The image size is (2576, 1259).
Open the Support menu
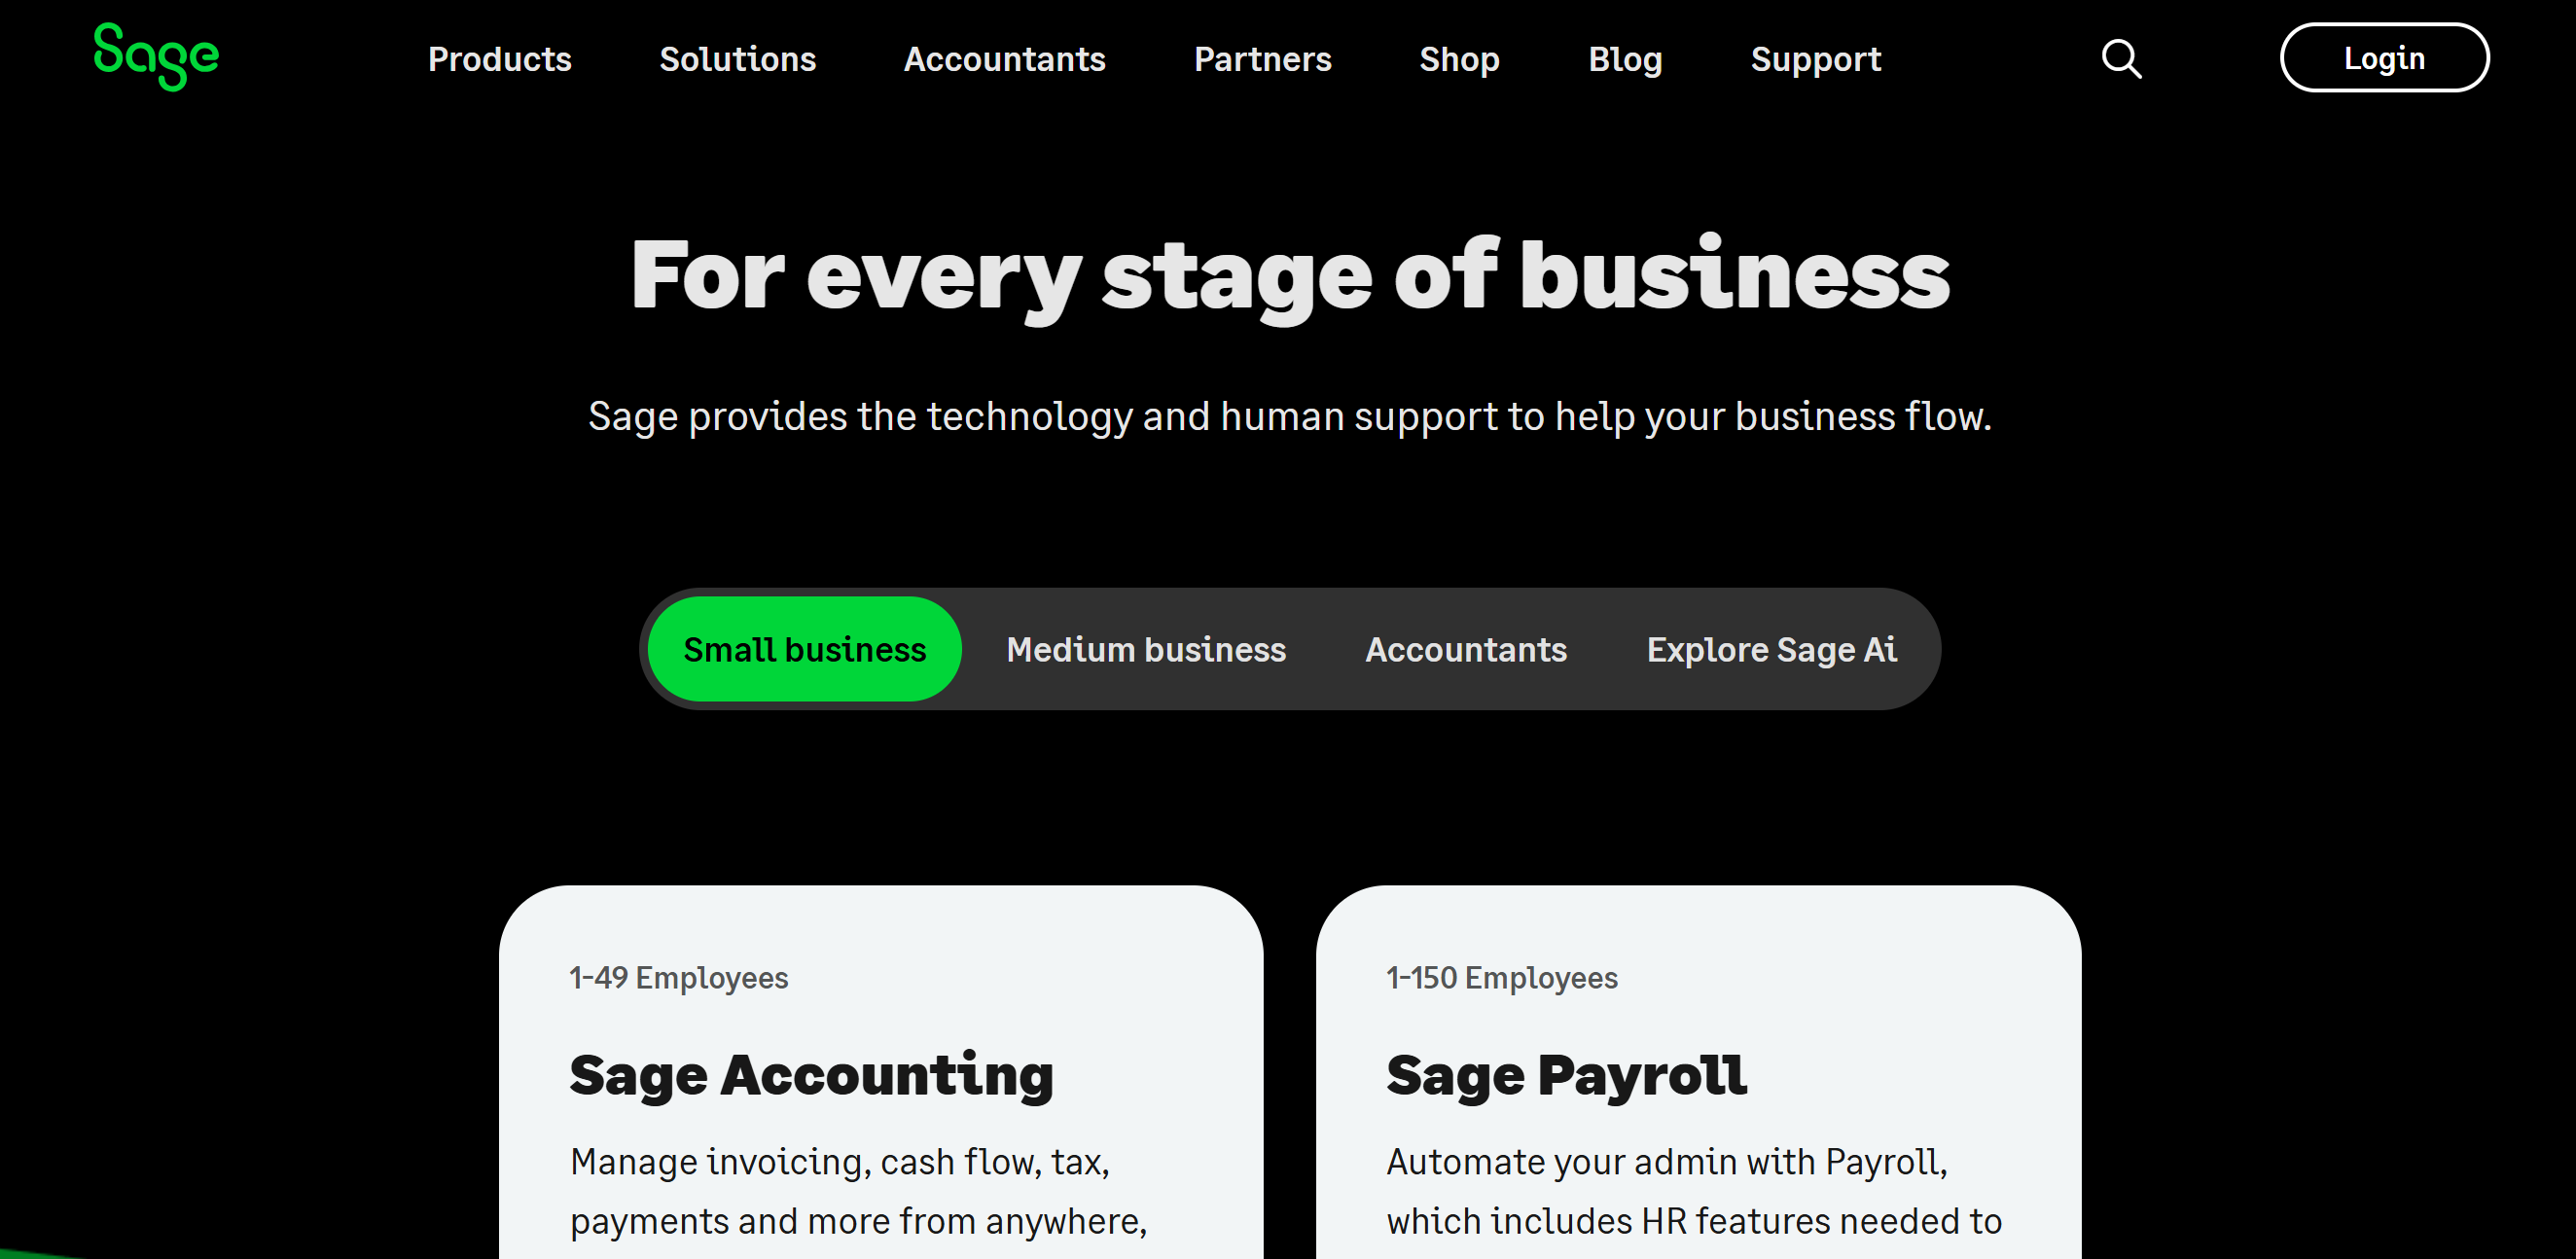pyautogui.click(x=1816, y=59)
